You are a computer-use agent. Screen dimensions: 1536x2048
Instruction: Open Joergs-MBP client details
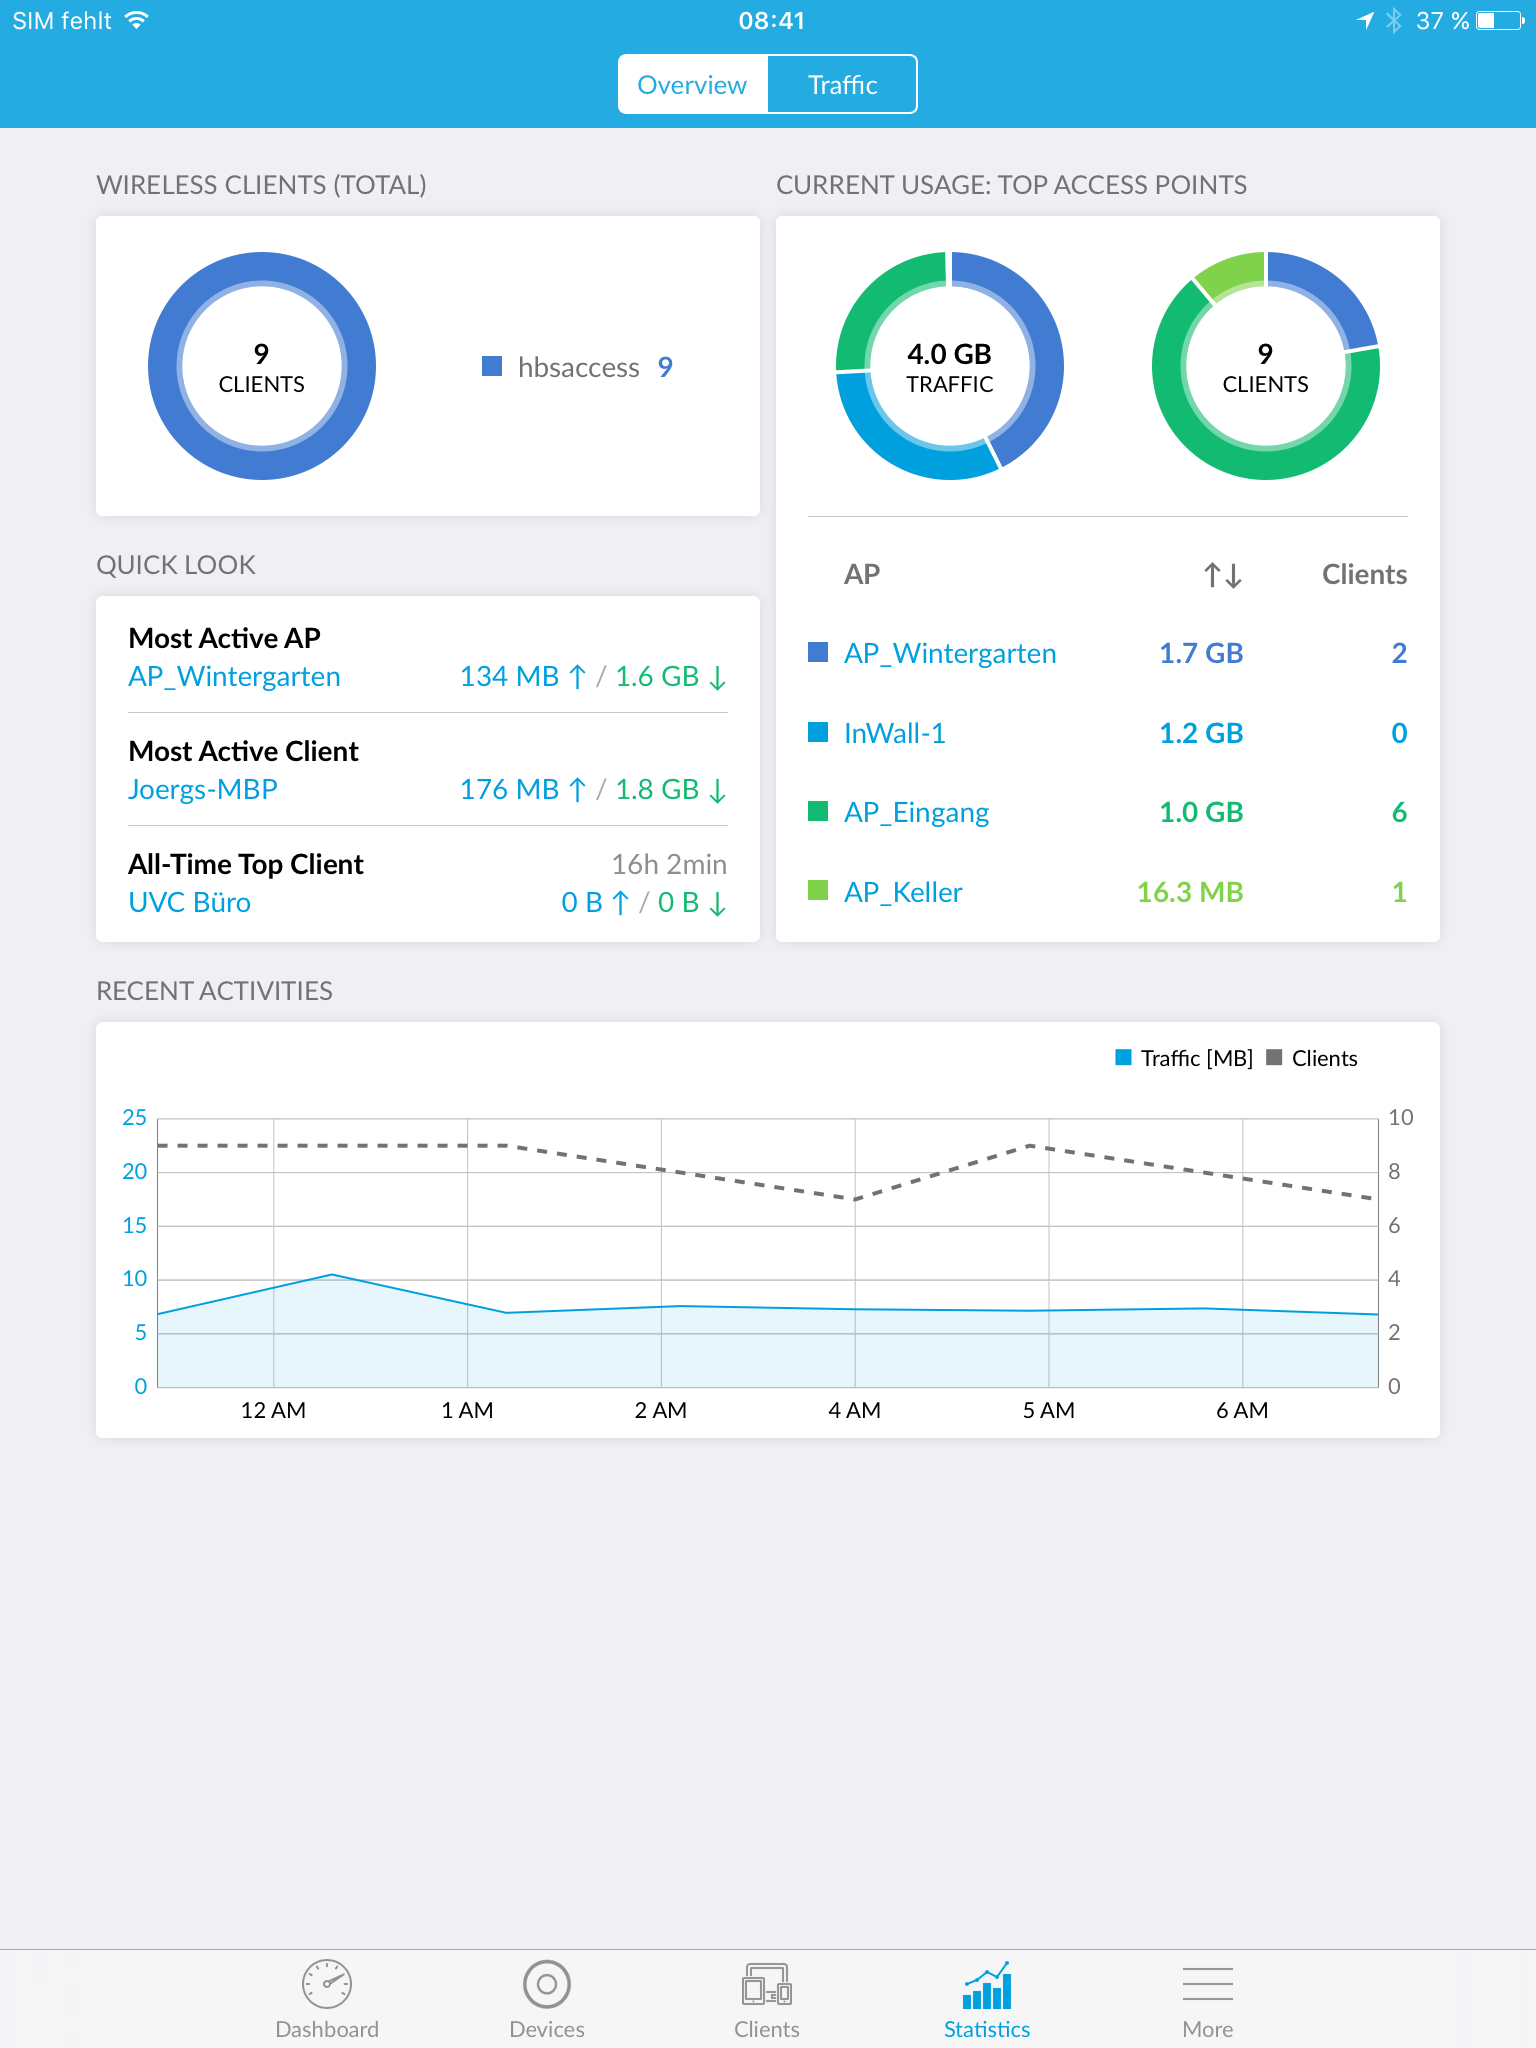203,790
